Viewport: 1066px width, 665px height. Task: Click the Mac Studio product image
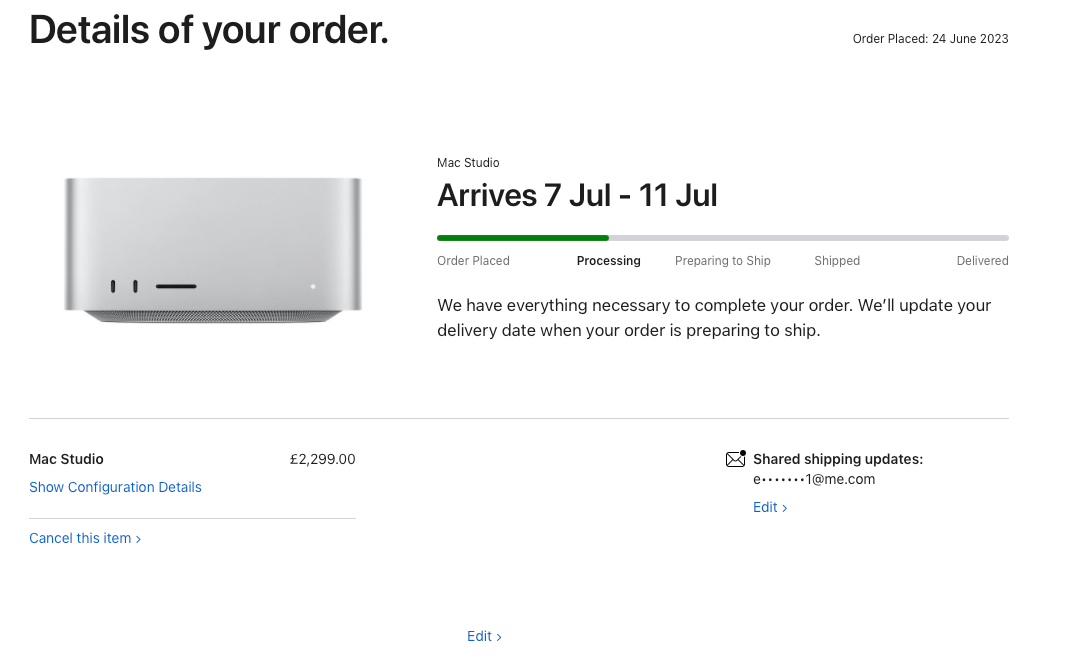(213, 250)
